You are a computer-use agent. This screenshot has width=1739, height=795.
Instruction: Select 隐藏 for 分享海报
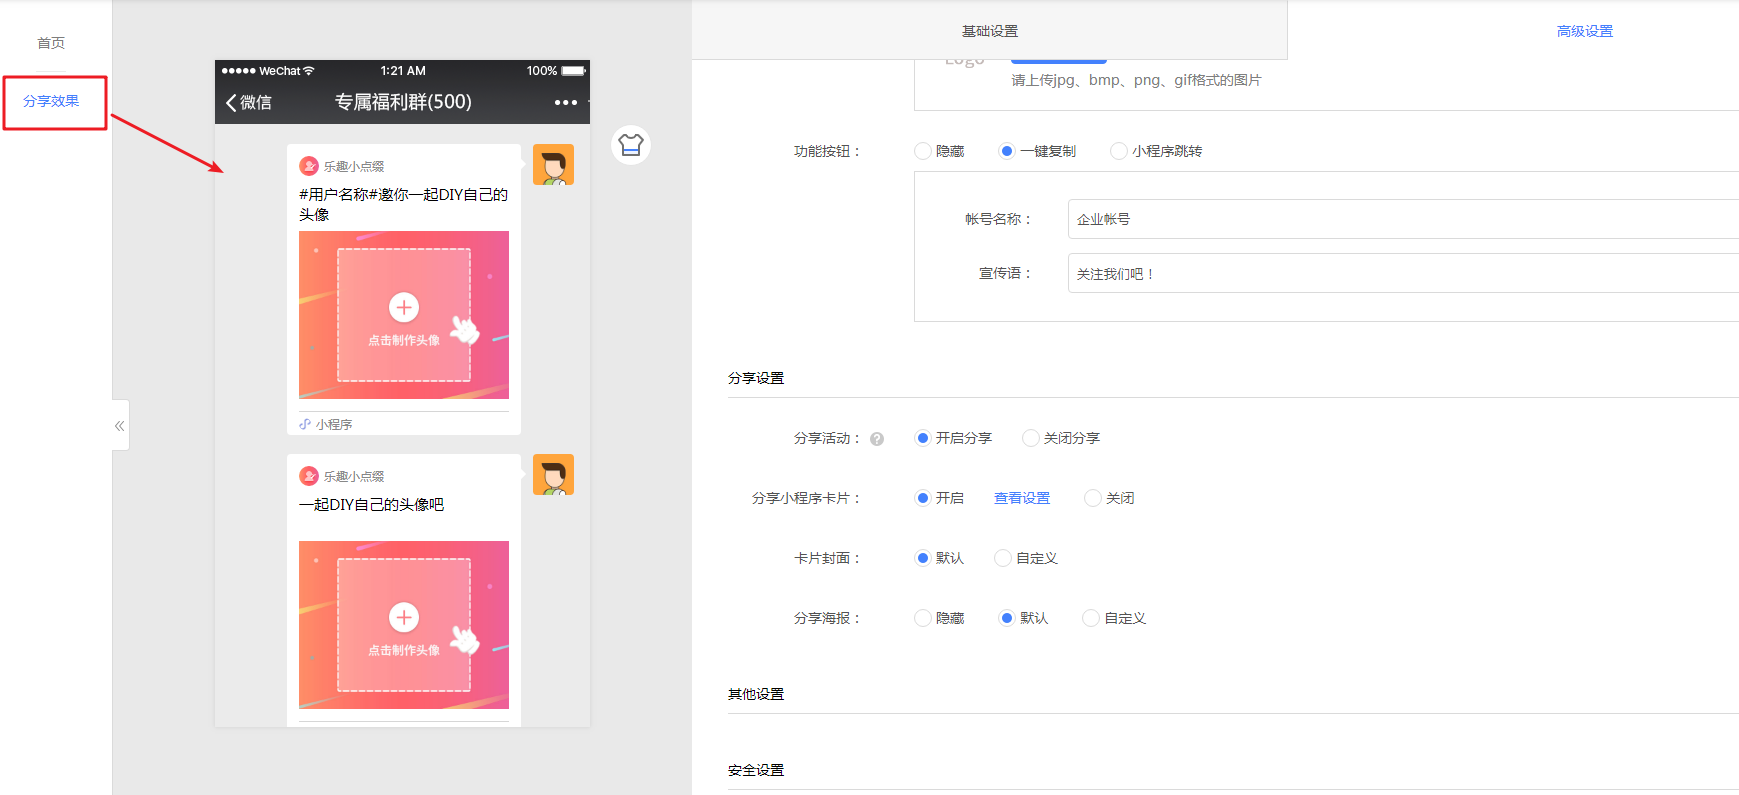[923, 618]
